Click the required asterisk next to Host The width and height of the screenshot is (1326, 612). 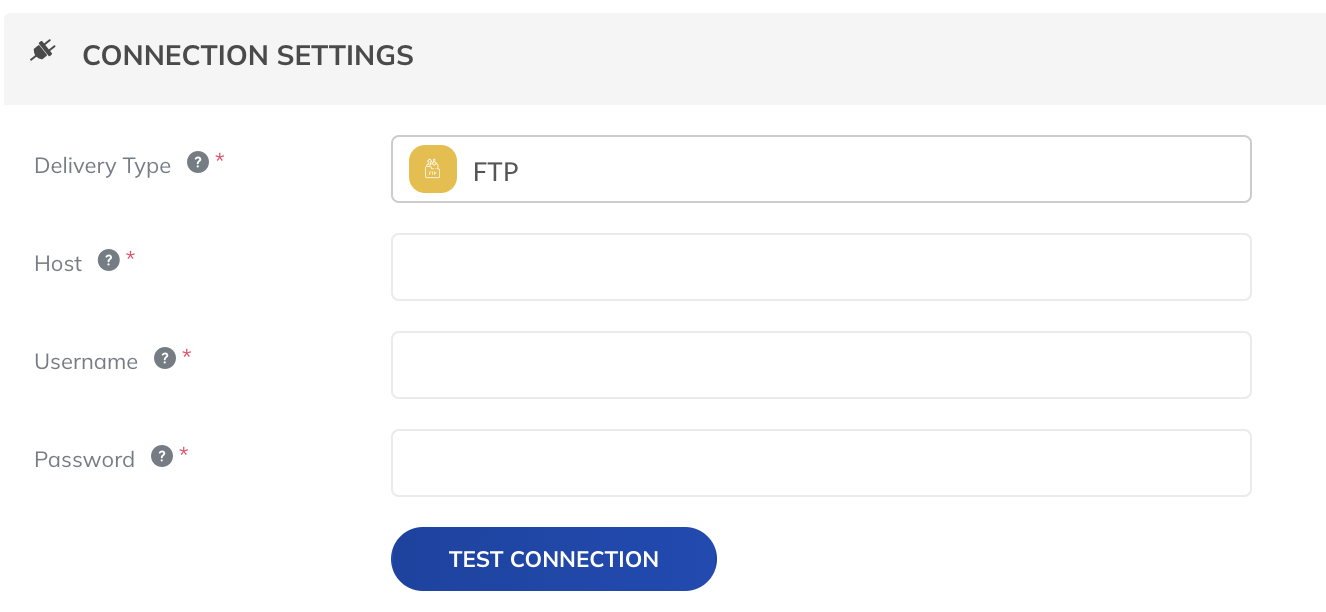point(130,256)
